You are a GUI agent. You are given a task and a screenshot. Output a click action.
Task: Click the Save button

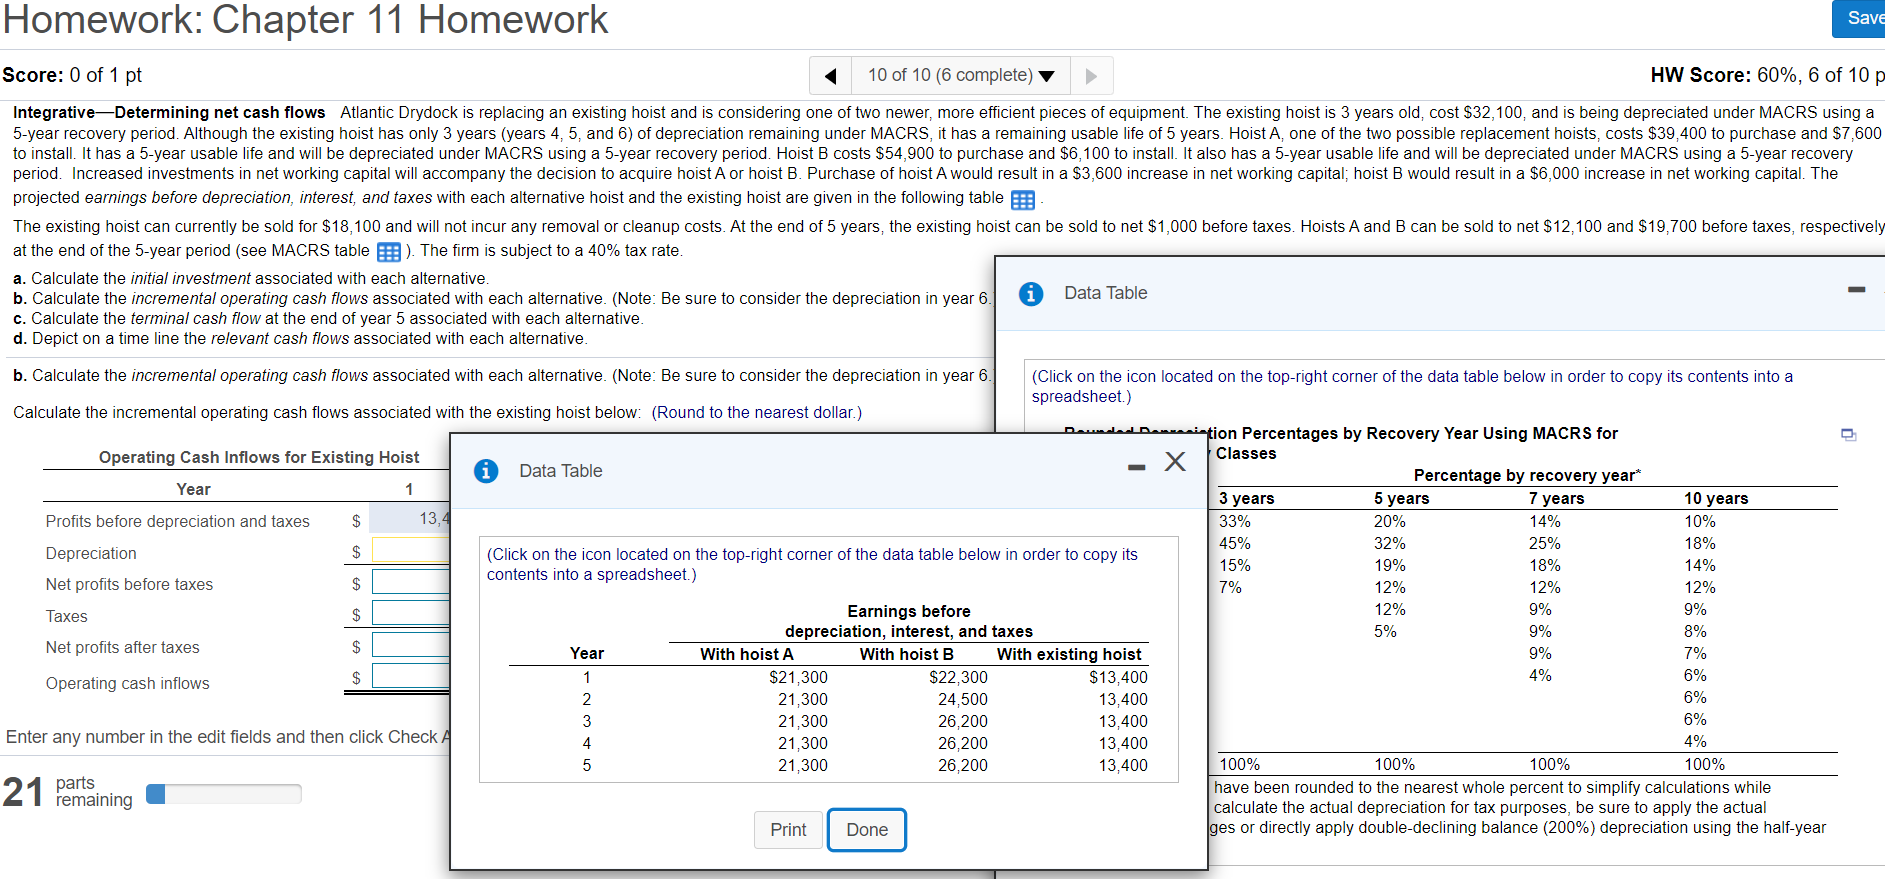1860,18
